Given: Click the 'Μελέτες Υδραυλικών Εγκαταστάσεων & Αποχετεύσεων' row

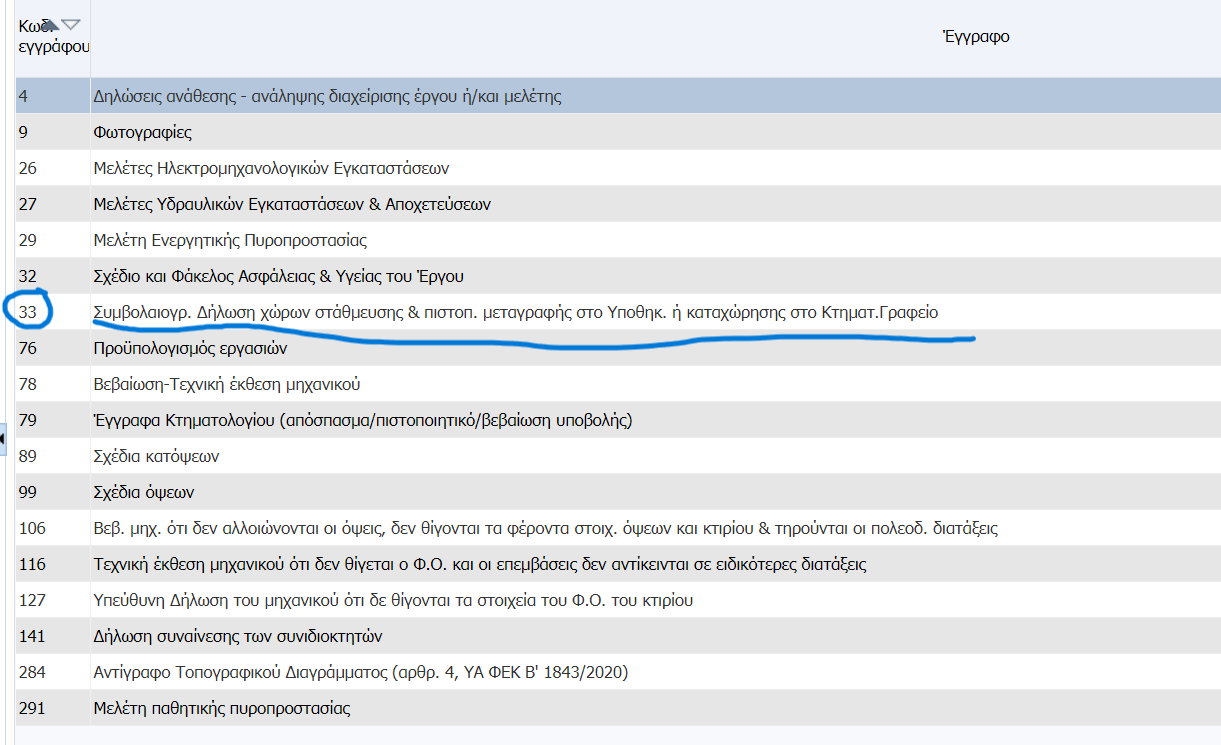Looking at the screenshot, I should (291, 205).
